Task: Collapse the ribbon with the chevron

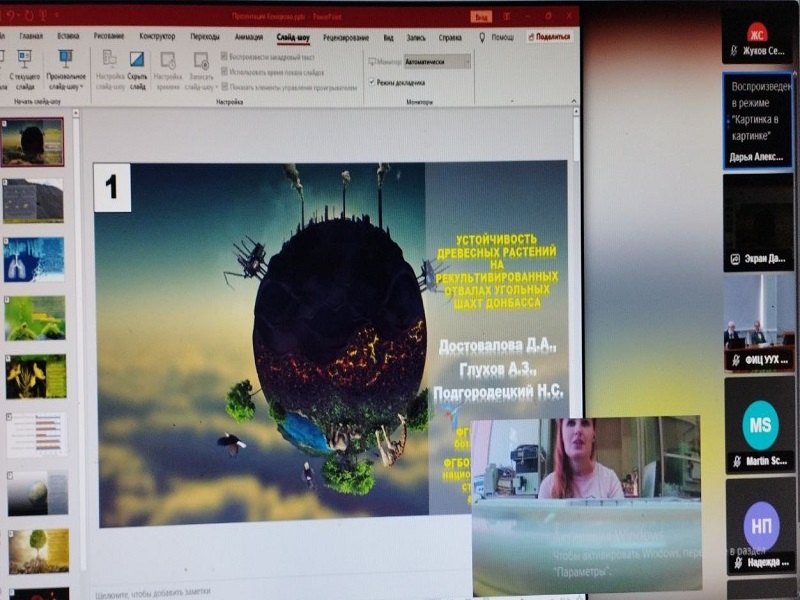Action: (573, 101)
